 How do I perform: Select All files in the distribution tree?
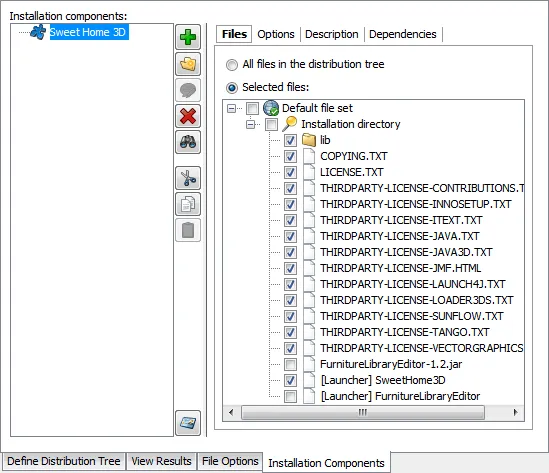pyautogui.click(x=232, y=65)
